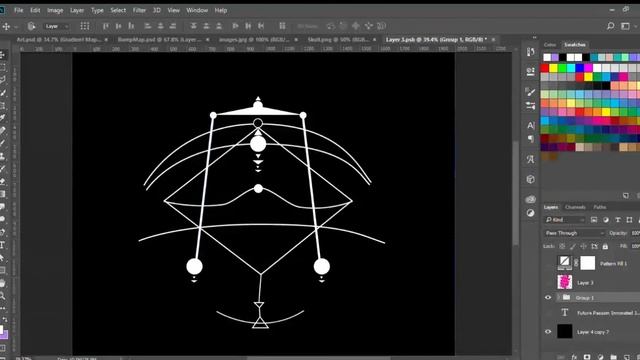Open the Filter menu
Viewport: 640px width, 360px height.
[x=139, y=10]
